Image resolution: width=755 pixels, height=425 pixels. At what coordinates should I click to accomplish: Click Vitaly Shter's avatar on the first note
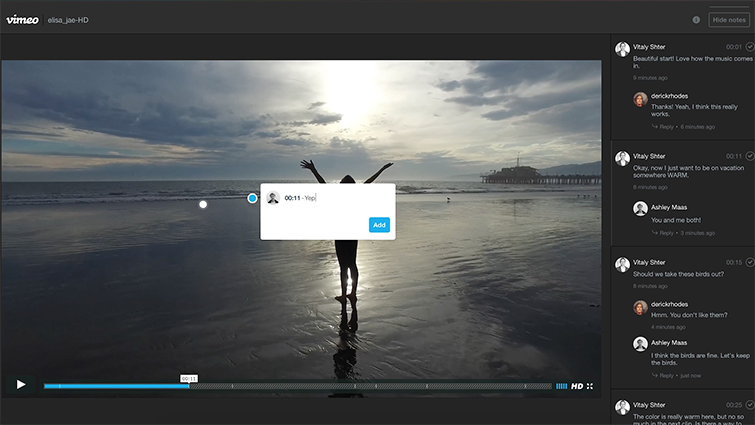(622, 49)
